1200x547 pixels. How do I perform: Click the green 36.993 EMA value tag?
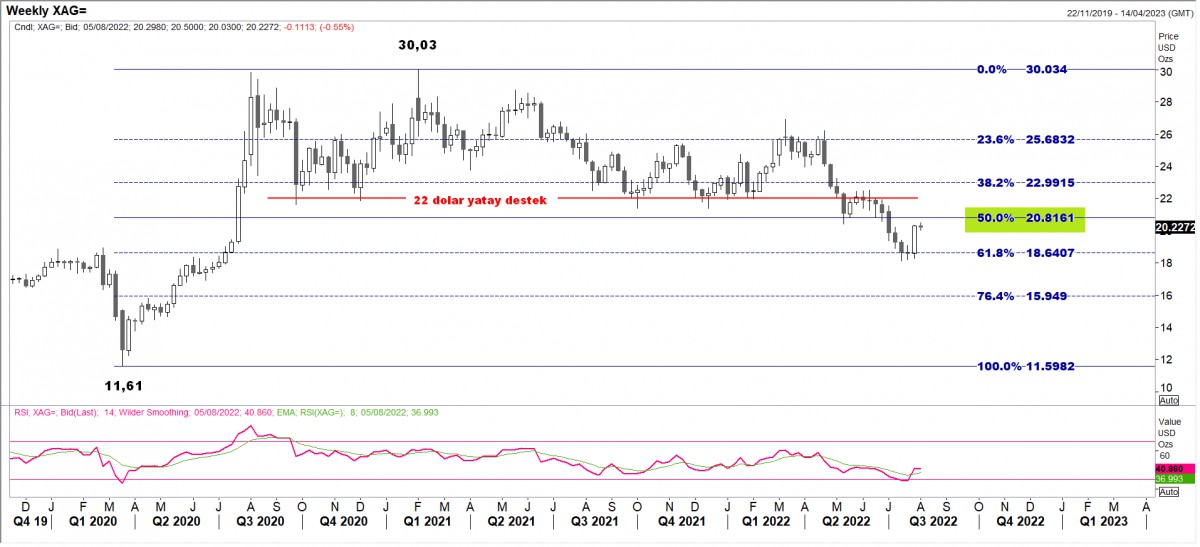[1169, 480]
